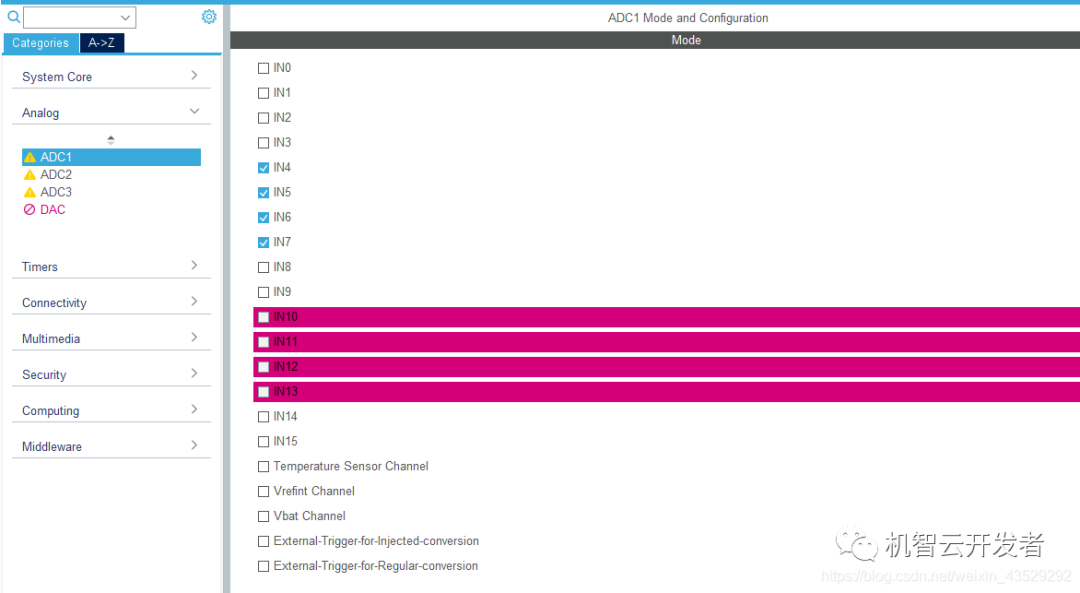Expand the Computing category
Image resolution: width=1080 pixels, height=593 pixels.
coord(111,410)
